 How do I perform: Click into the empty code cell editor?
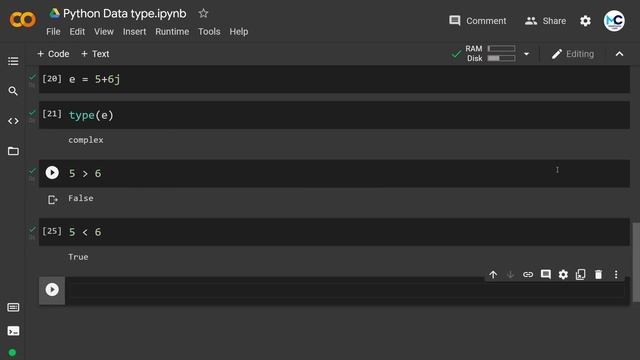click(347, 290)
